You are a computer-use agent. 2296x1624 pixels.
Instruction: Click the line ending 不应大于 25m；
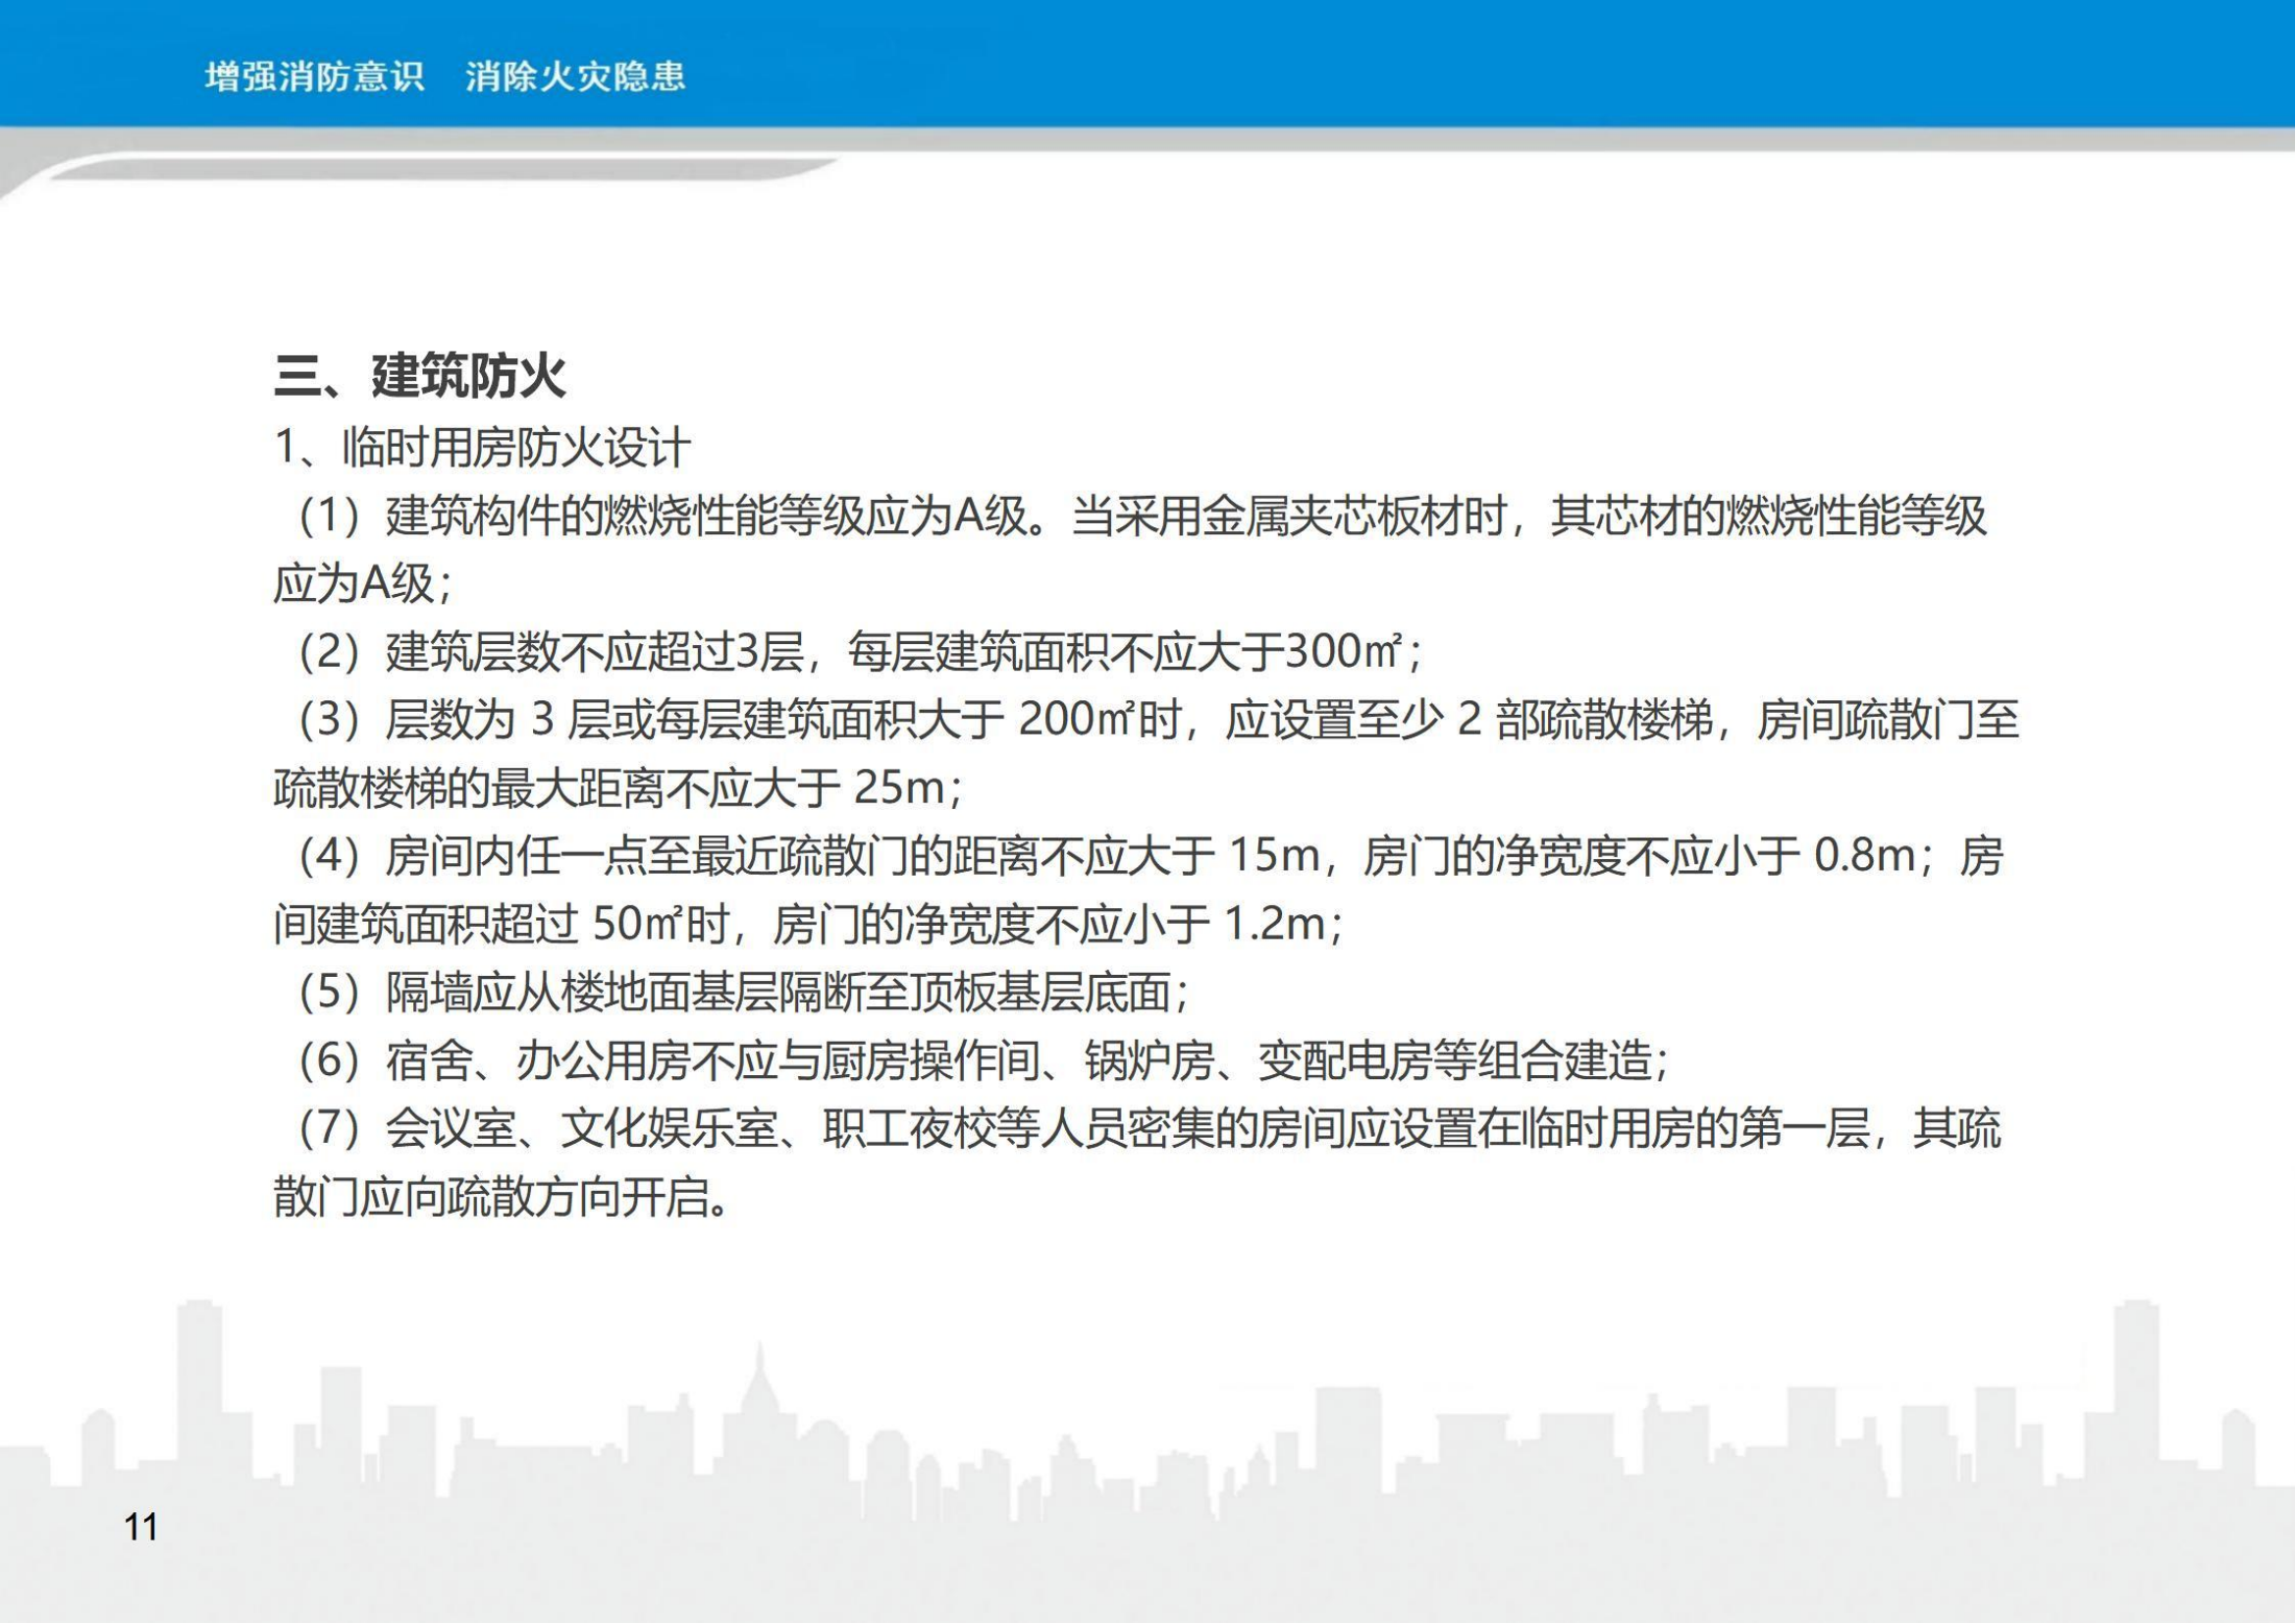coord(619,788)
